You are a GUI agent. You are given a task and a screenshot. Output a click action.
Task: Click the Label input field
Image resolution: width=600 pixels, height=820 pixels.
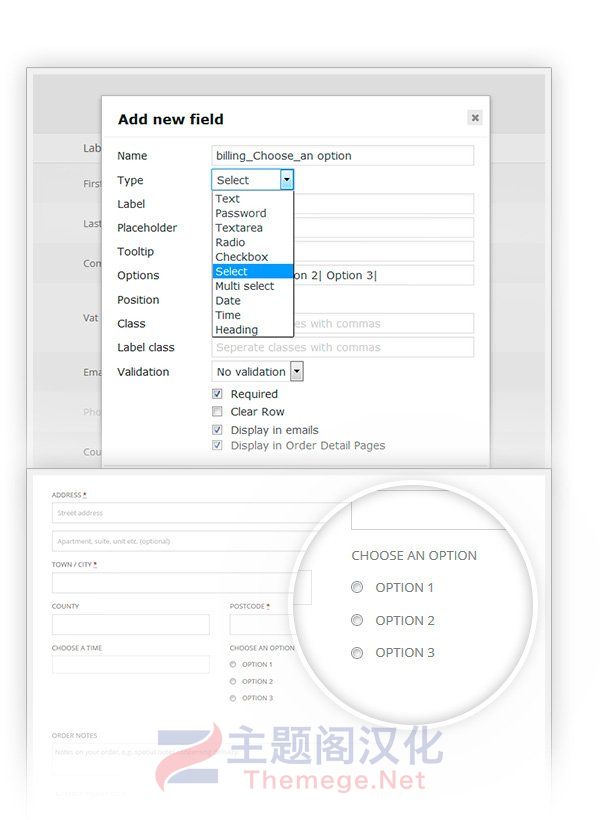[x=383, y=203]
